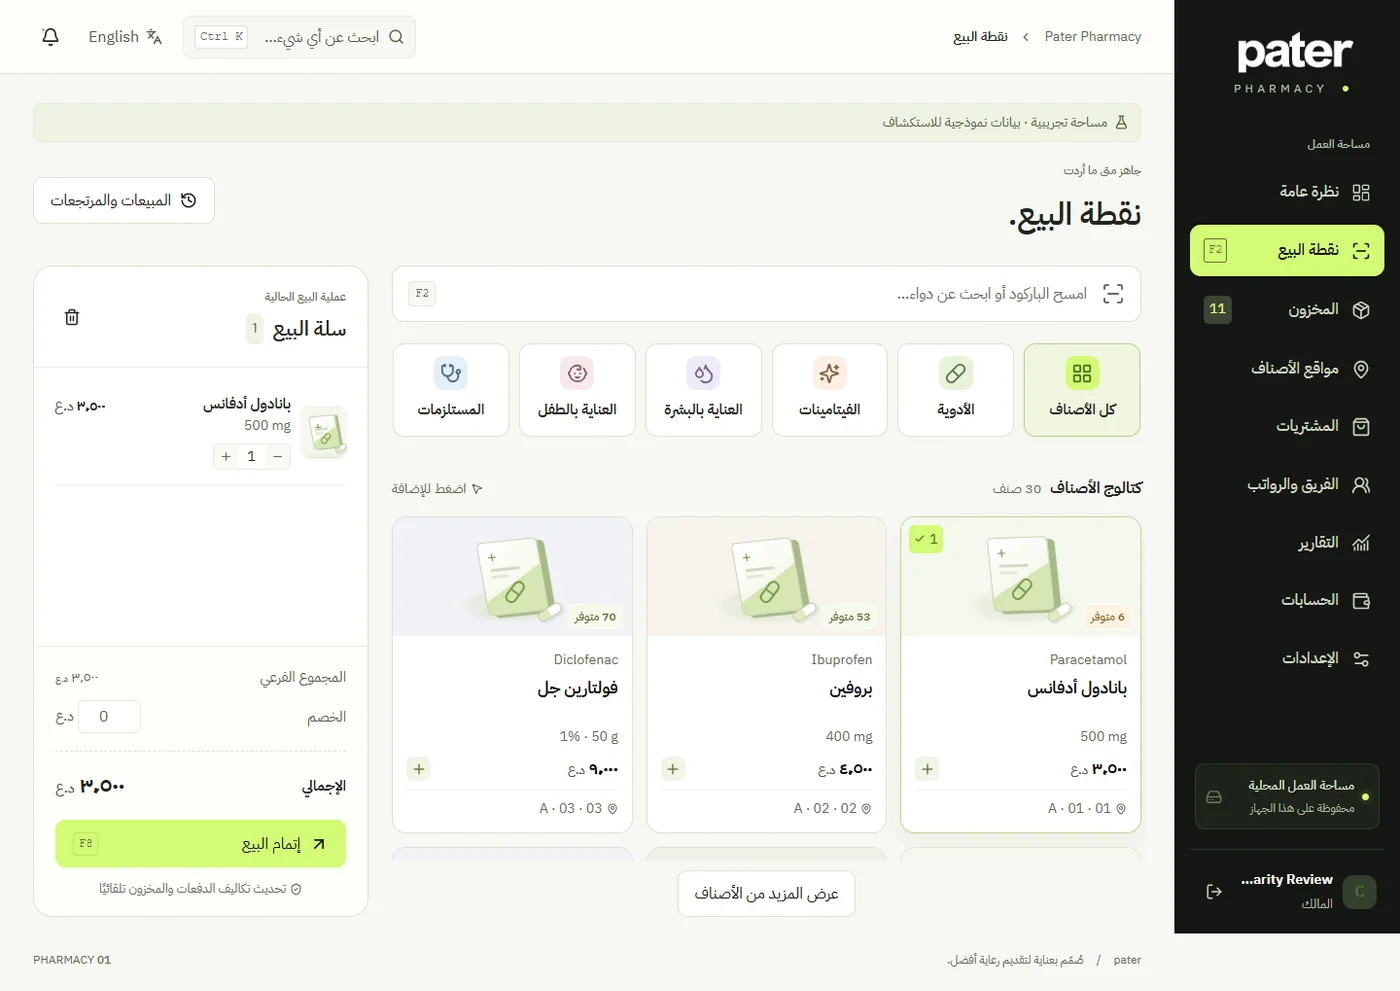Screen dimensions: 1400x991
Task: Open Pater Pharmacy breadcrumb link
Action: click(1092, 37)
